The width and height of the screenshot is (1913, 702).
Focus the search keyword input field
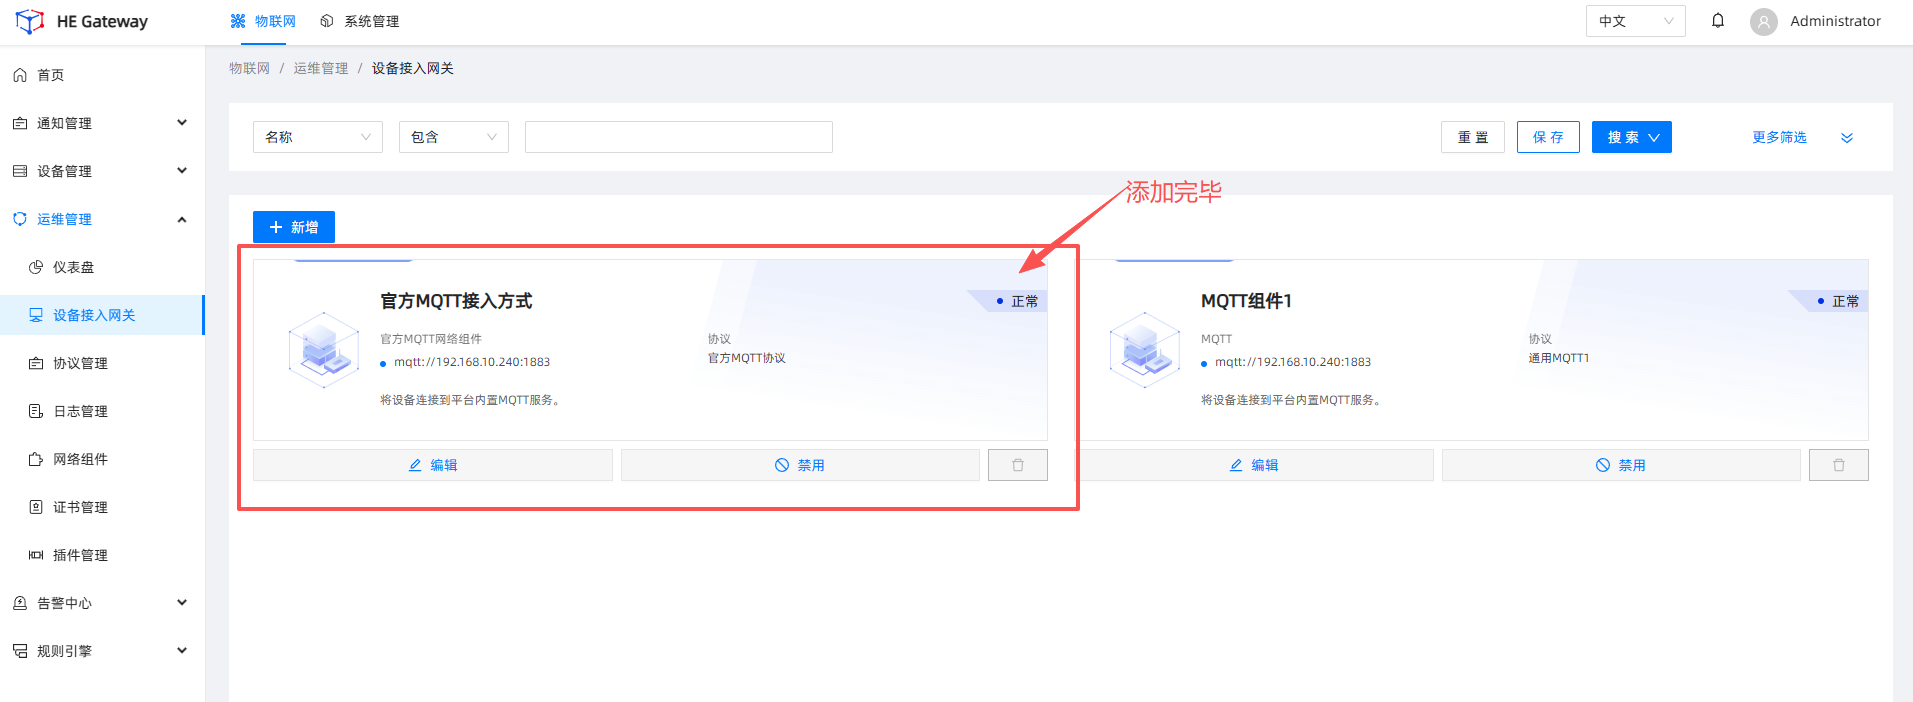(679, 137)
